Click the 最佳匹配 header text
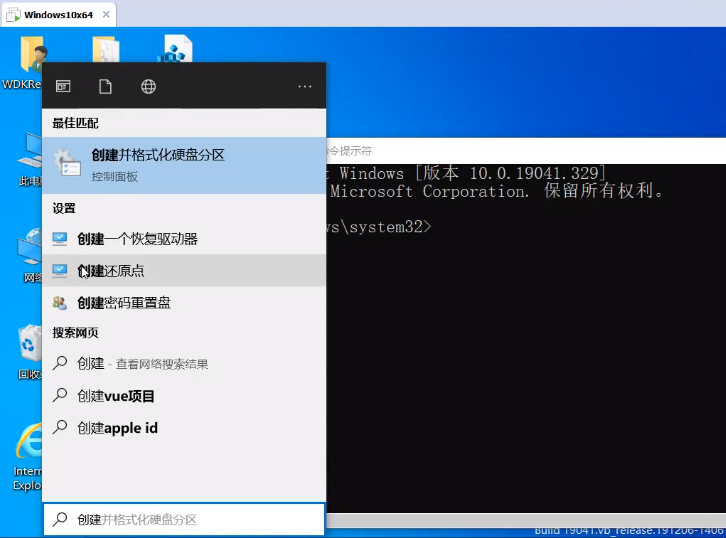 pyautogui.click(x=75, y=123)
